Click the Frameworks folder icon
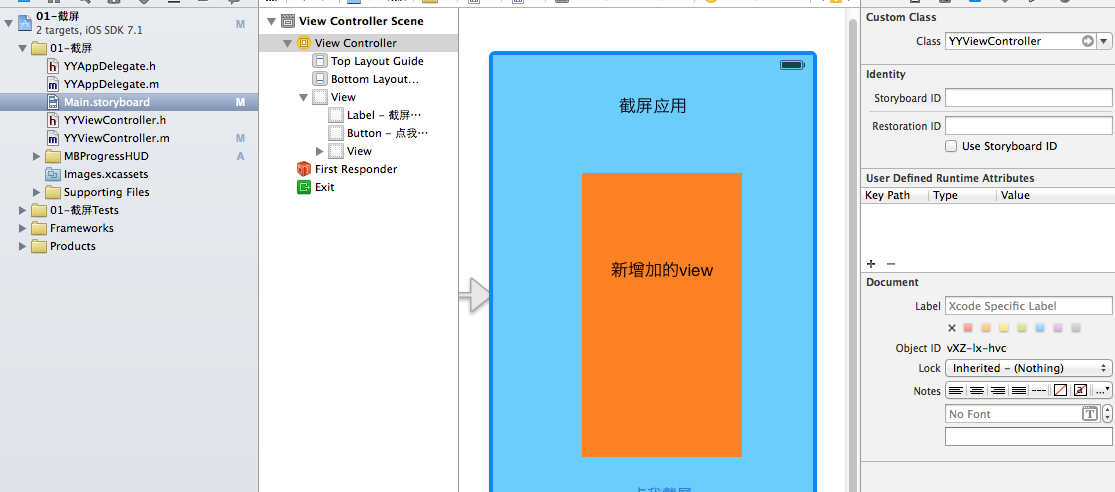This screenshot has height=492, width=1115. tap(39, 228)
